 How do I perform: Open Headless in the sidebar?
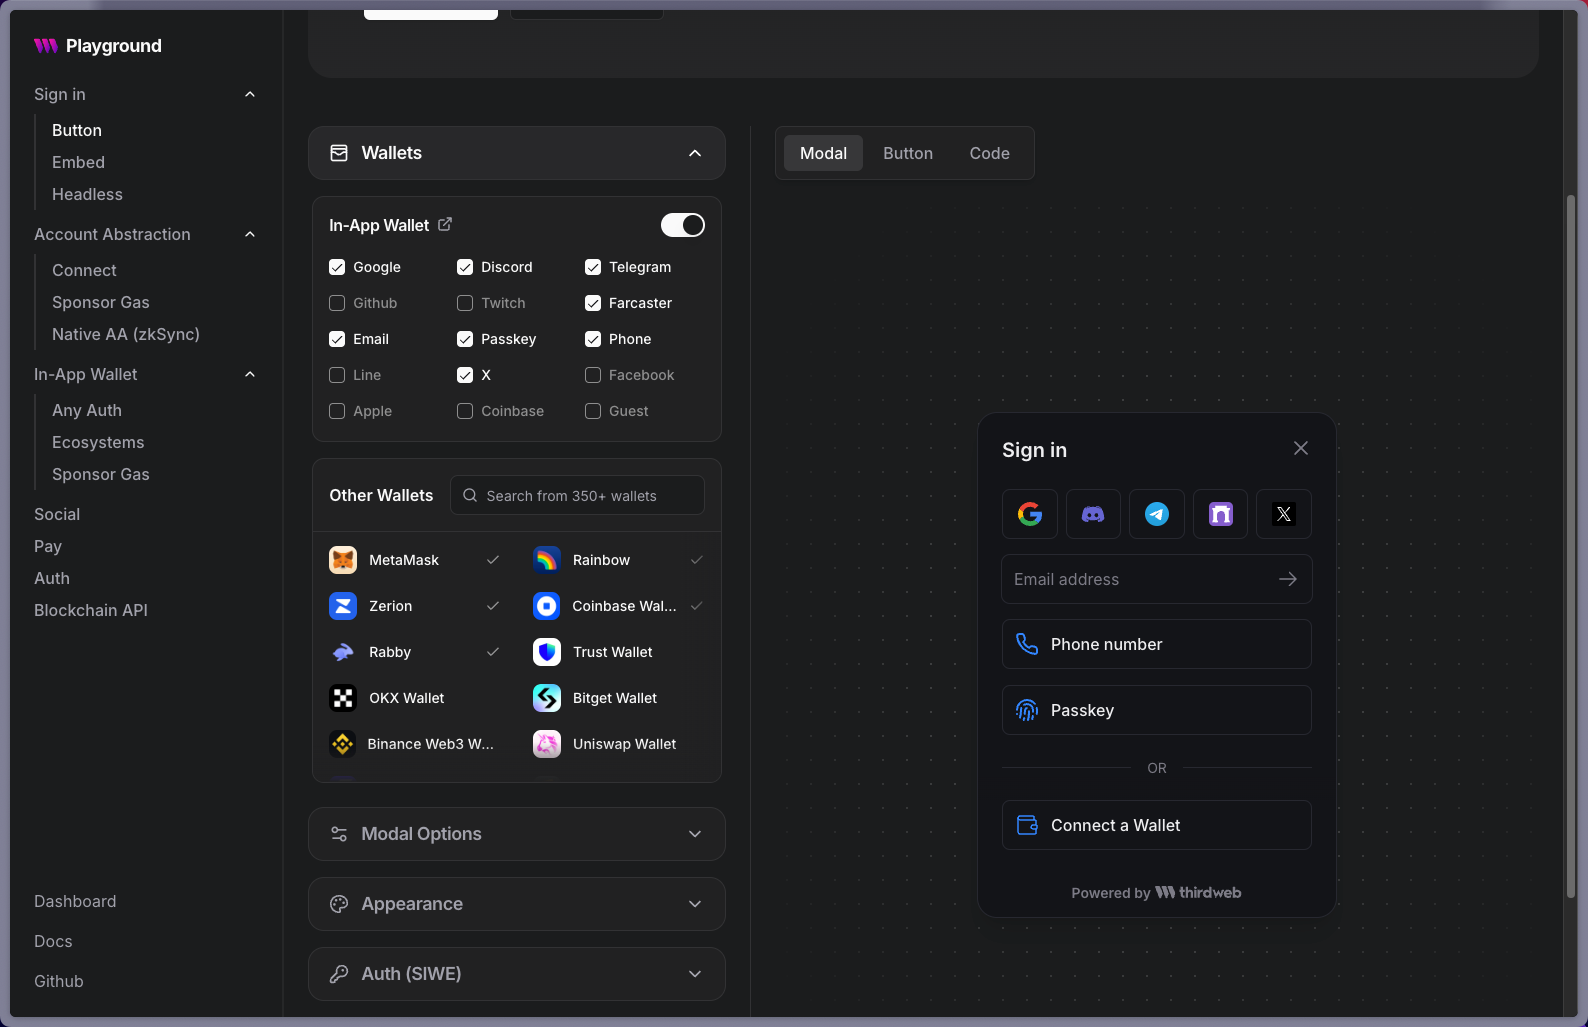[87, 194]
